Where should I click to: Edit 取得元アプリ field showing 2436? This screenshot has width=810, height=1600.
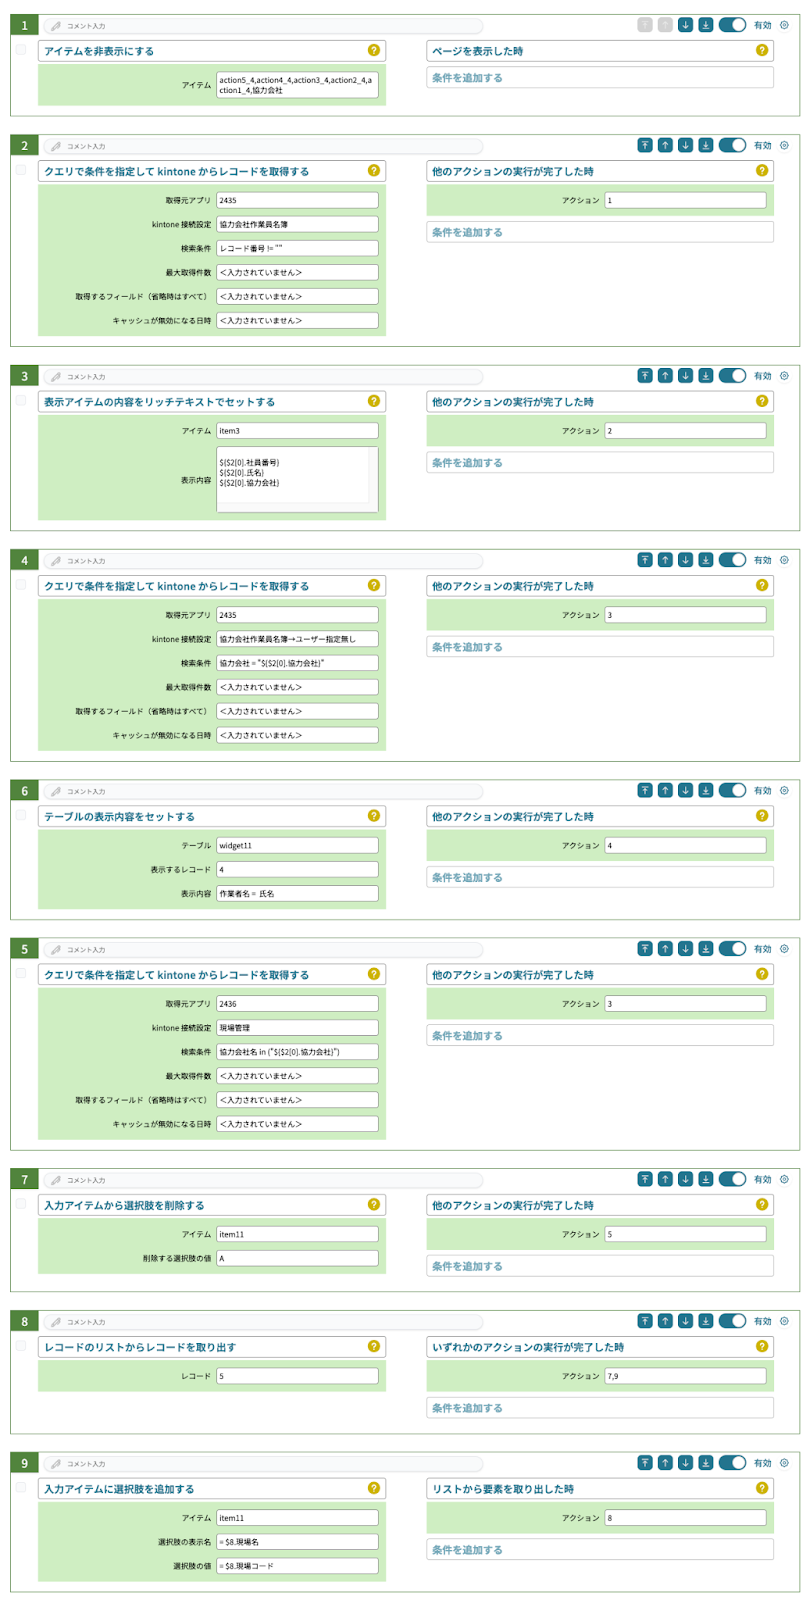point(297,1003)
